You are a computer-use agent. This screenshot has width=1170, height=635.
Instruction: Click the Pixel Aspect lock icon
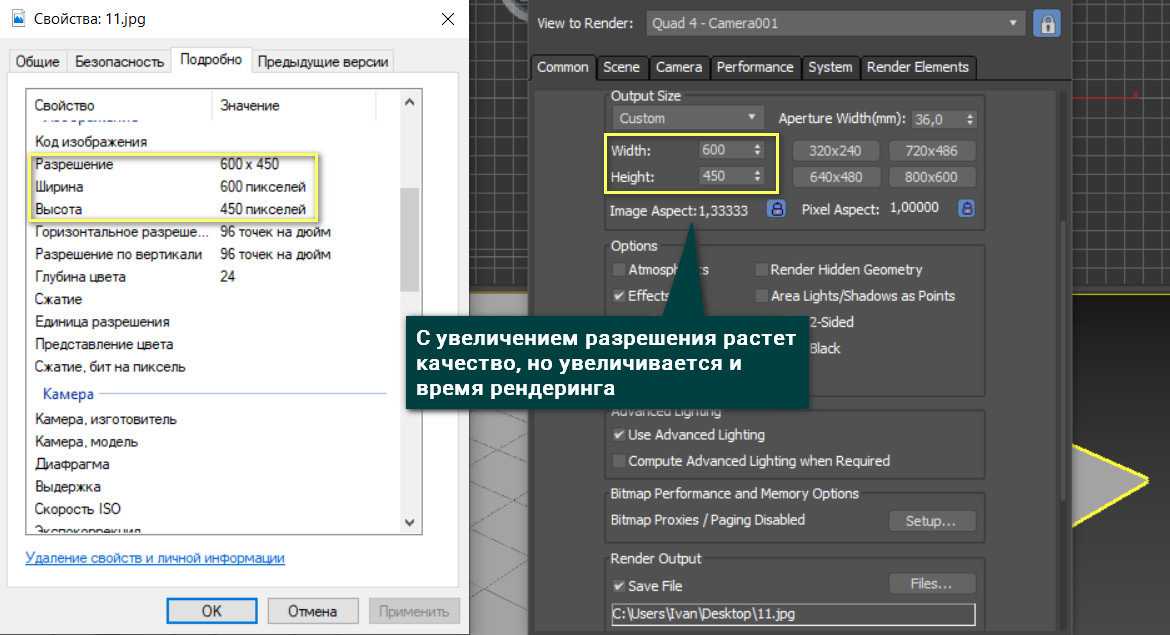point(966,209)
